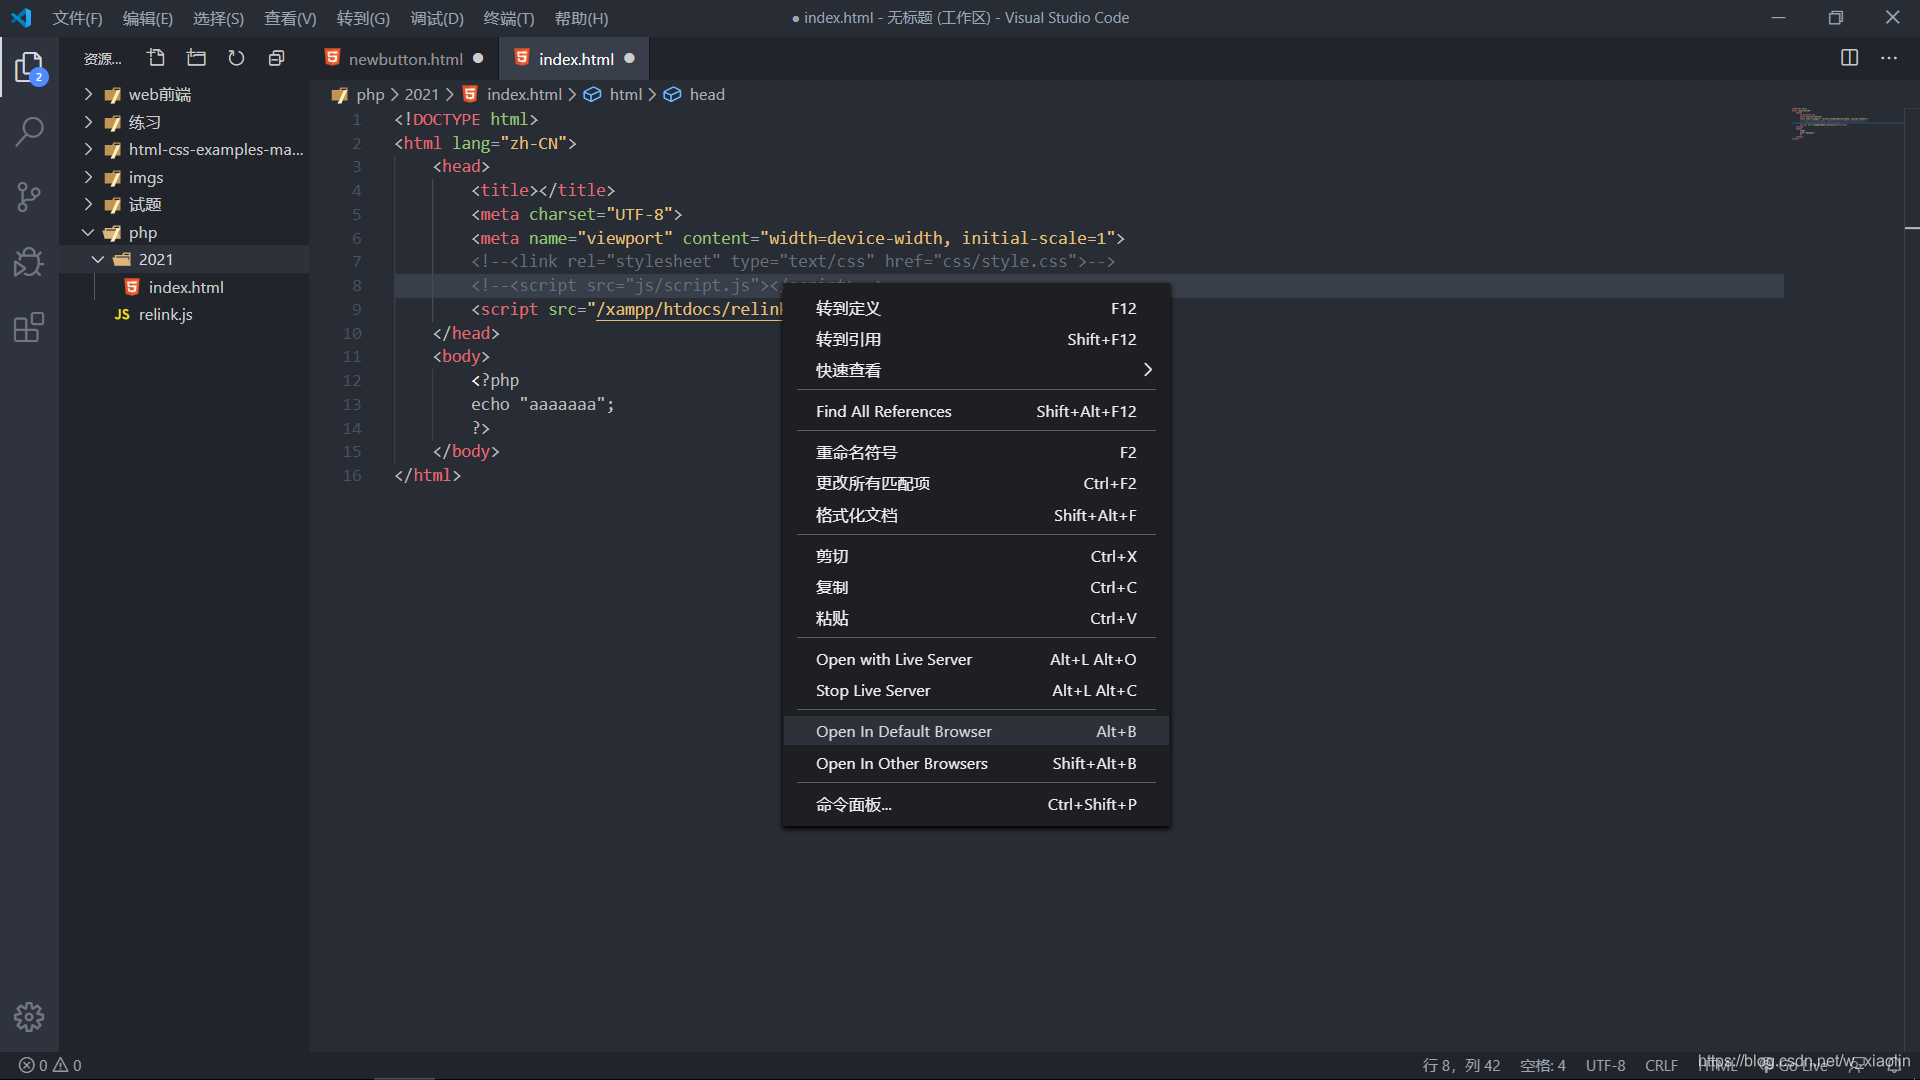Open the 文件(F) menu
Image resolution: width=1920 pixels, height=1080 pixels.
point(78,18)
